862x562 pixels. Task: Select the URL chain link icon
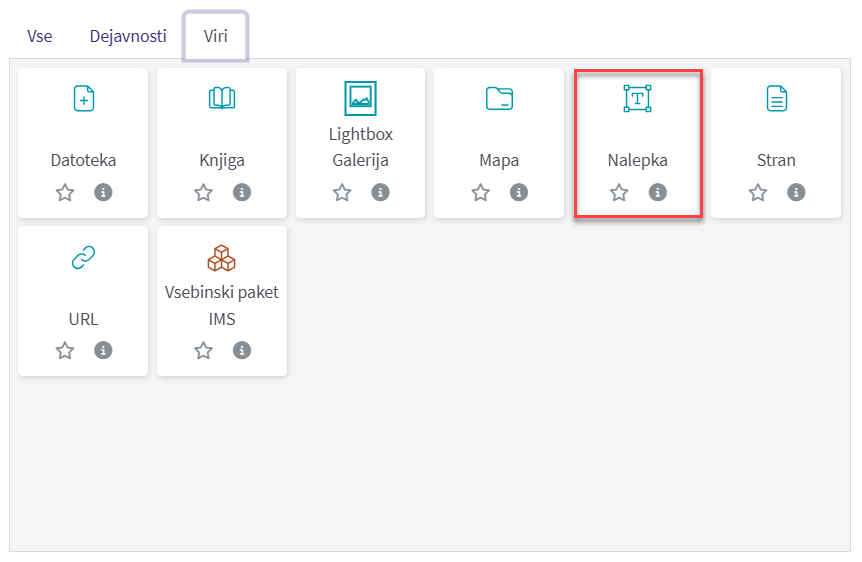83,258
